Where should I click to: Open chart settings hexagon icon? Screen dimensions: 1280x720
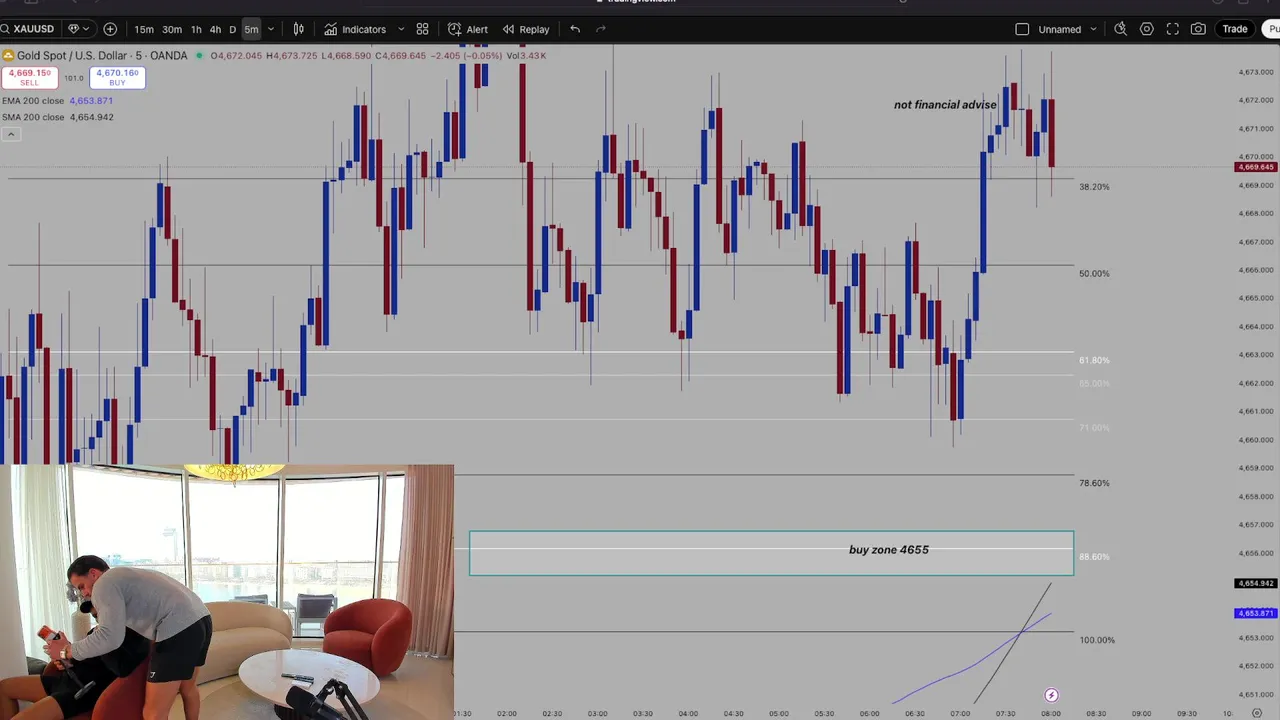point(1147,29)
